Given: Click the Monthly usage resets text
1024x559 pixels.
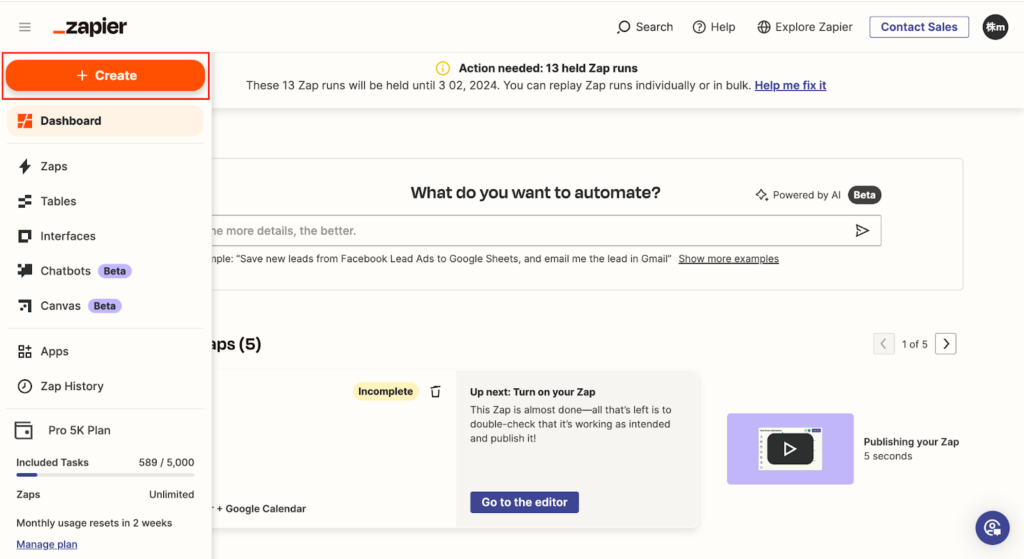Looking at the screenshot, I should (x=94, y=523).
